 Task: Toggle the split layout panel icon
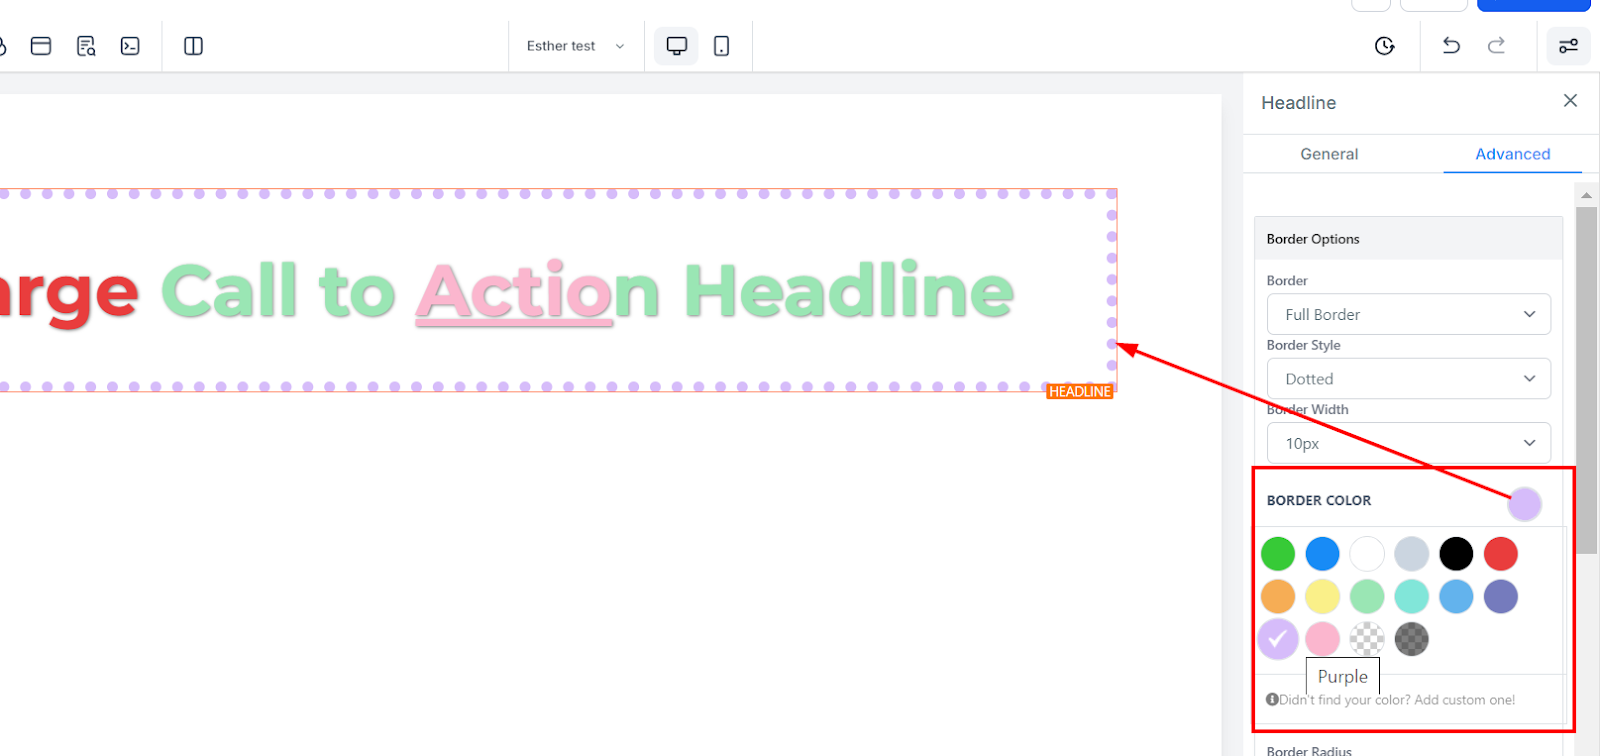(194, 46)
